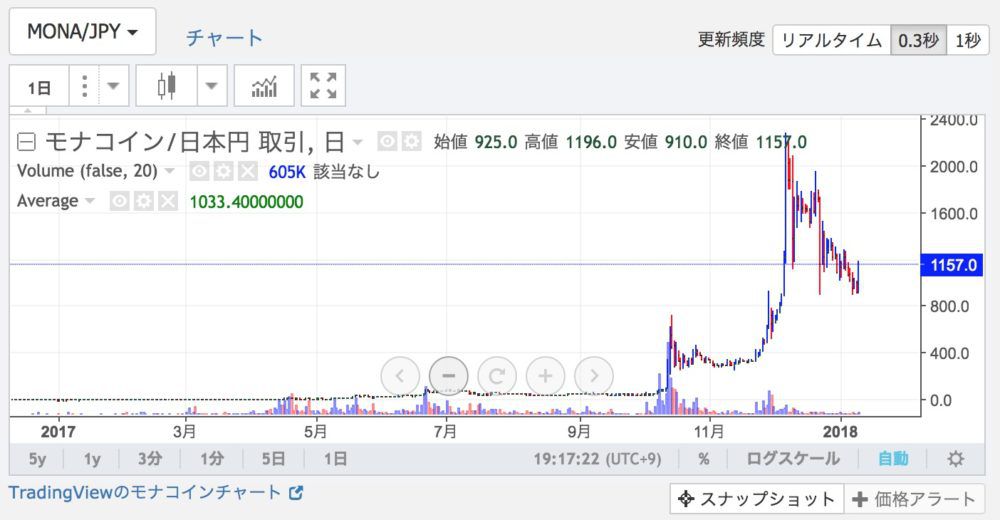Zoom in the chart with plus button
1000x520 pixels.
tap(545, 376)
